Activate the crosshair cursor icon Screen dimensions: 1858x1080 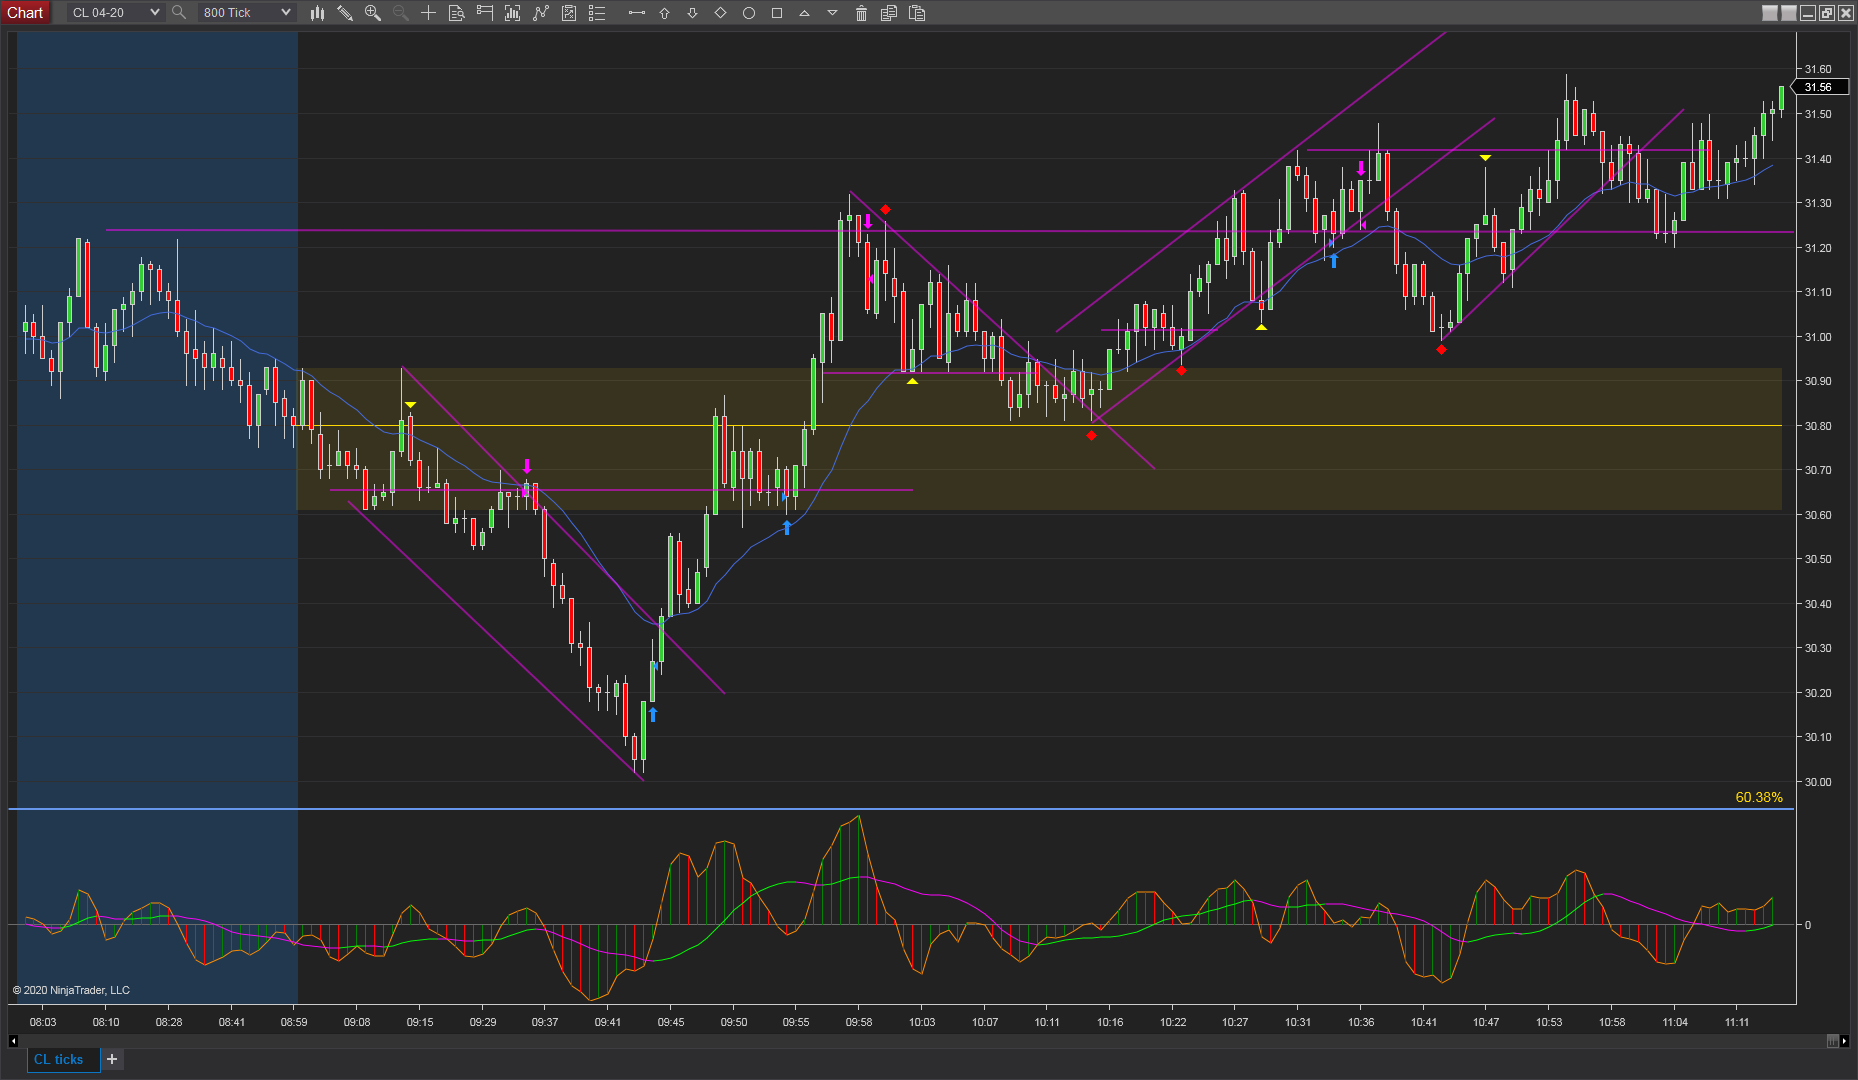pyautogui.click(x=428, y=13)
